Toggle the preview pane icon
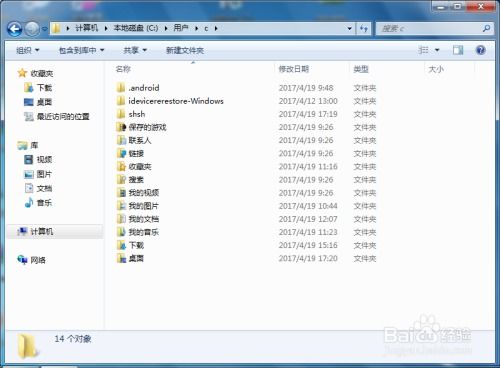Viewport: 500px width, 368px height. pyautogui.click(x=458, y=50)
